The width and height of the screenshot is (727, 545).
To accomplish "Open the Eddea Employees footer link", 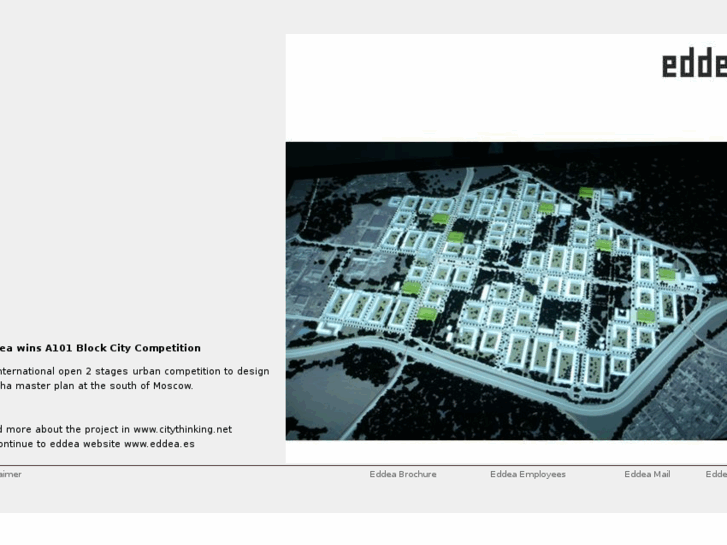I will (x=528, y=474).
